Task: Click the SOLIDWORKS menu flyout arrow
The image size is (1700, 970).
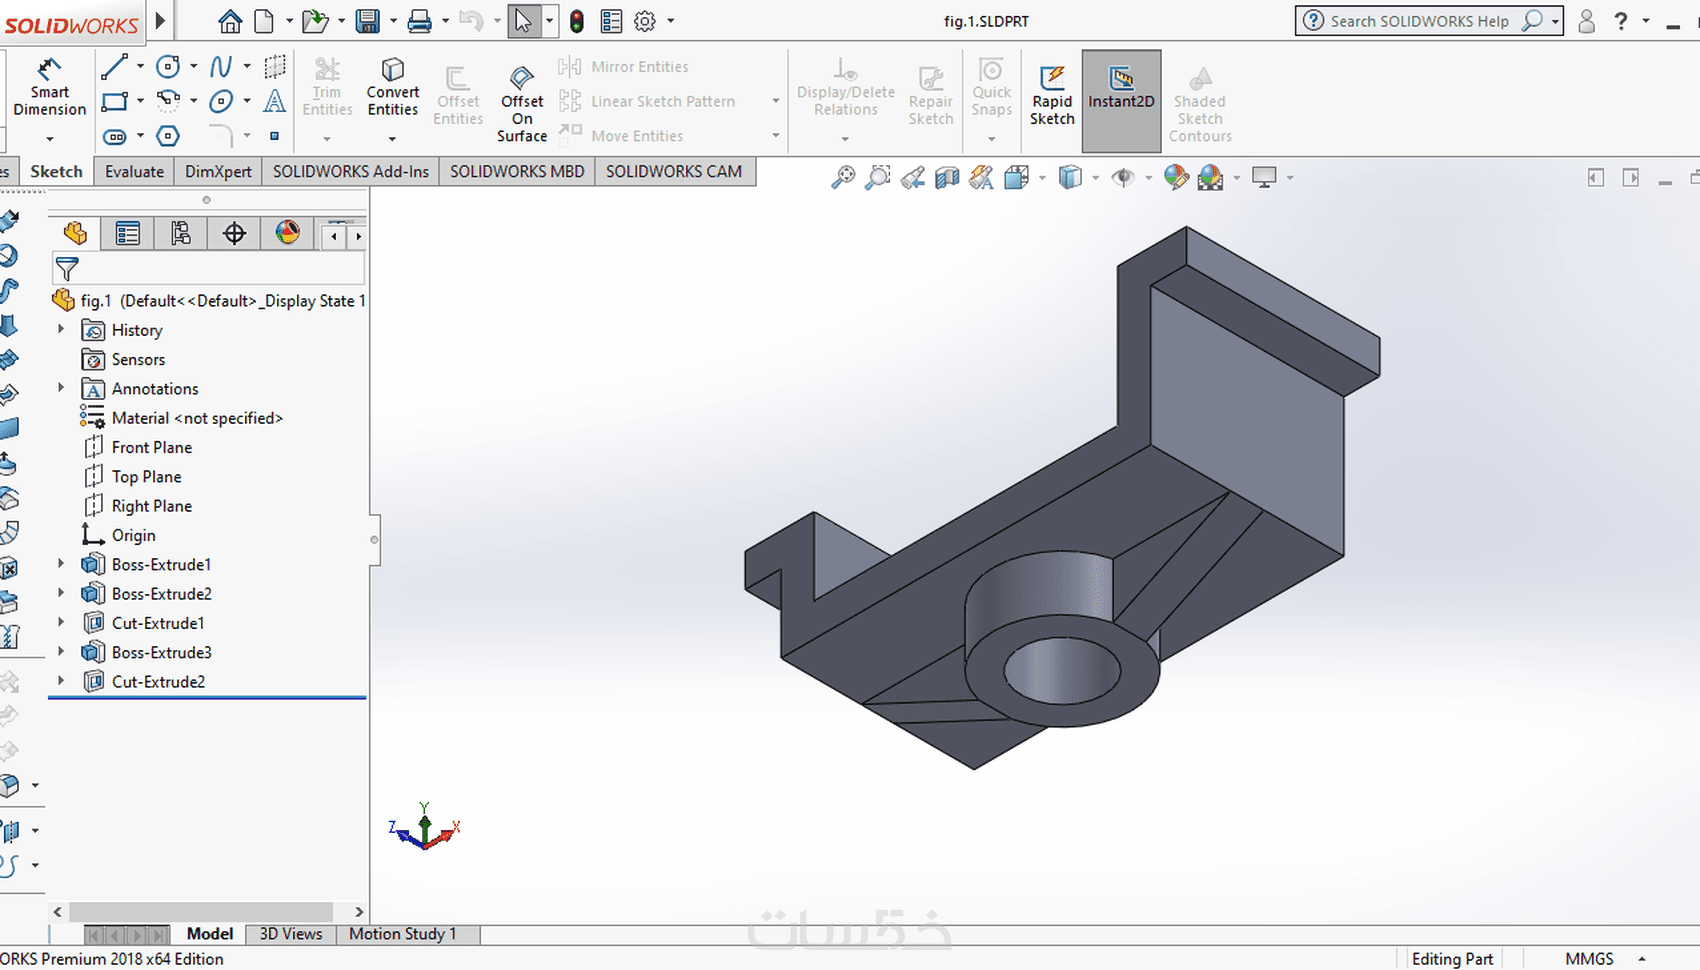Action: tap(160, 20)
